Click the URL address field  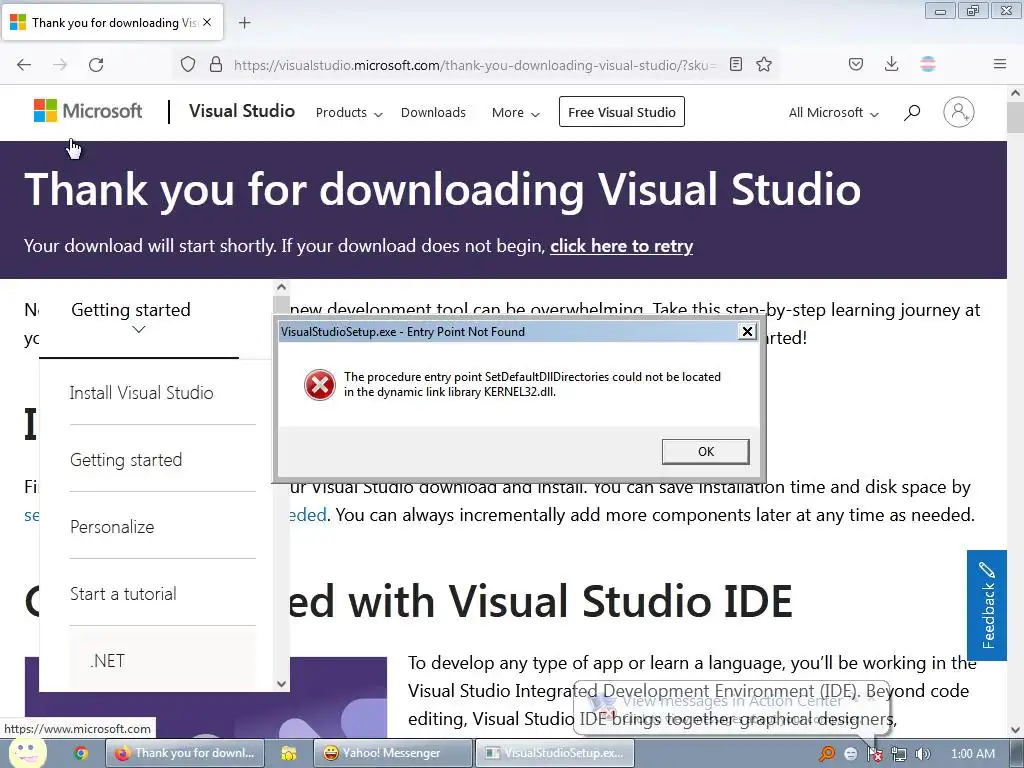pos(475,65)
